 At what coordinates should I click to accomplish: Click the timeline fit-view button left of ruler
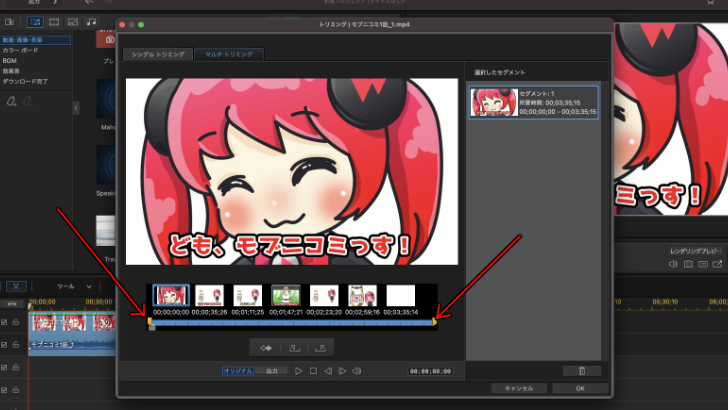tap(12, 304)
